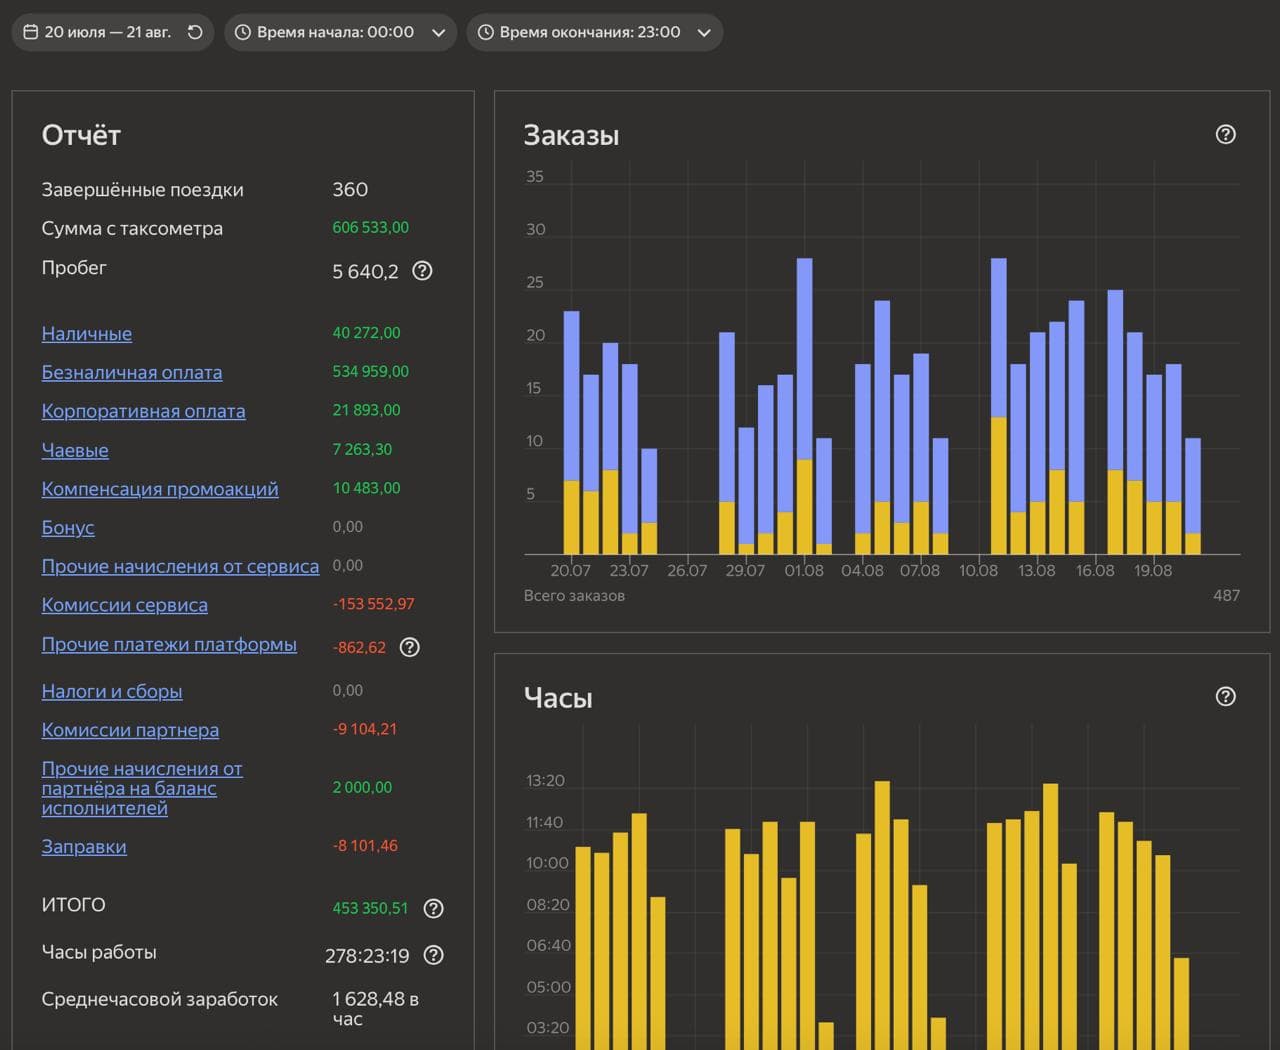Select the Пробег value 5 640,2
Image resolution: width=1280 pixels, height=1050 pixels.
365,271
